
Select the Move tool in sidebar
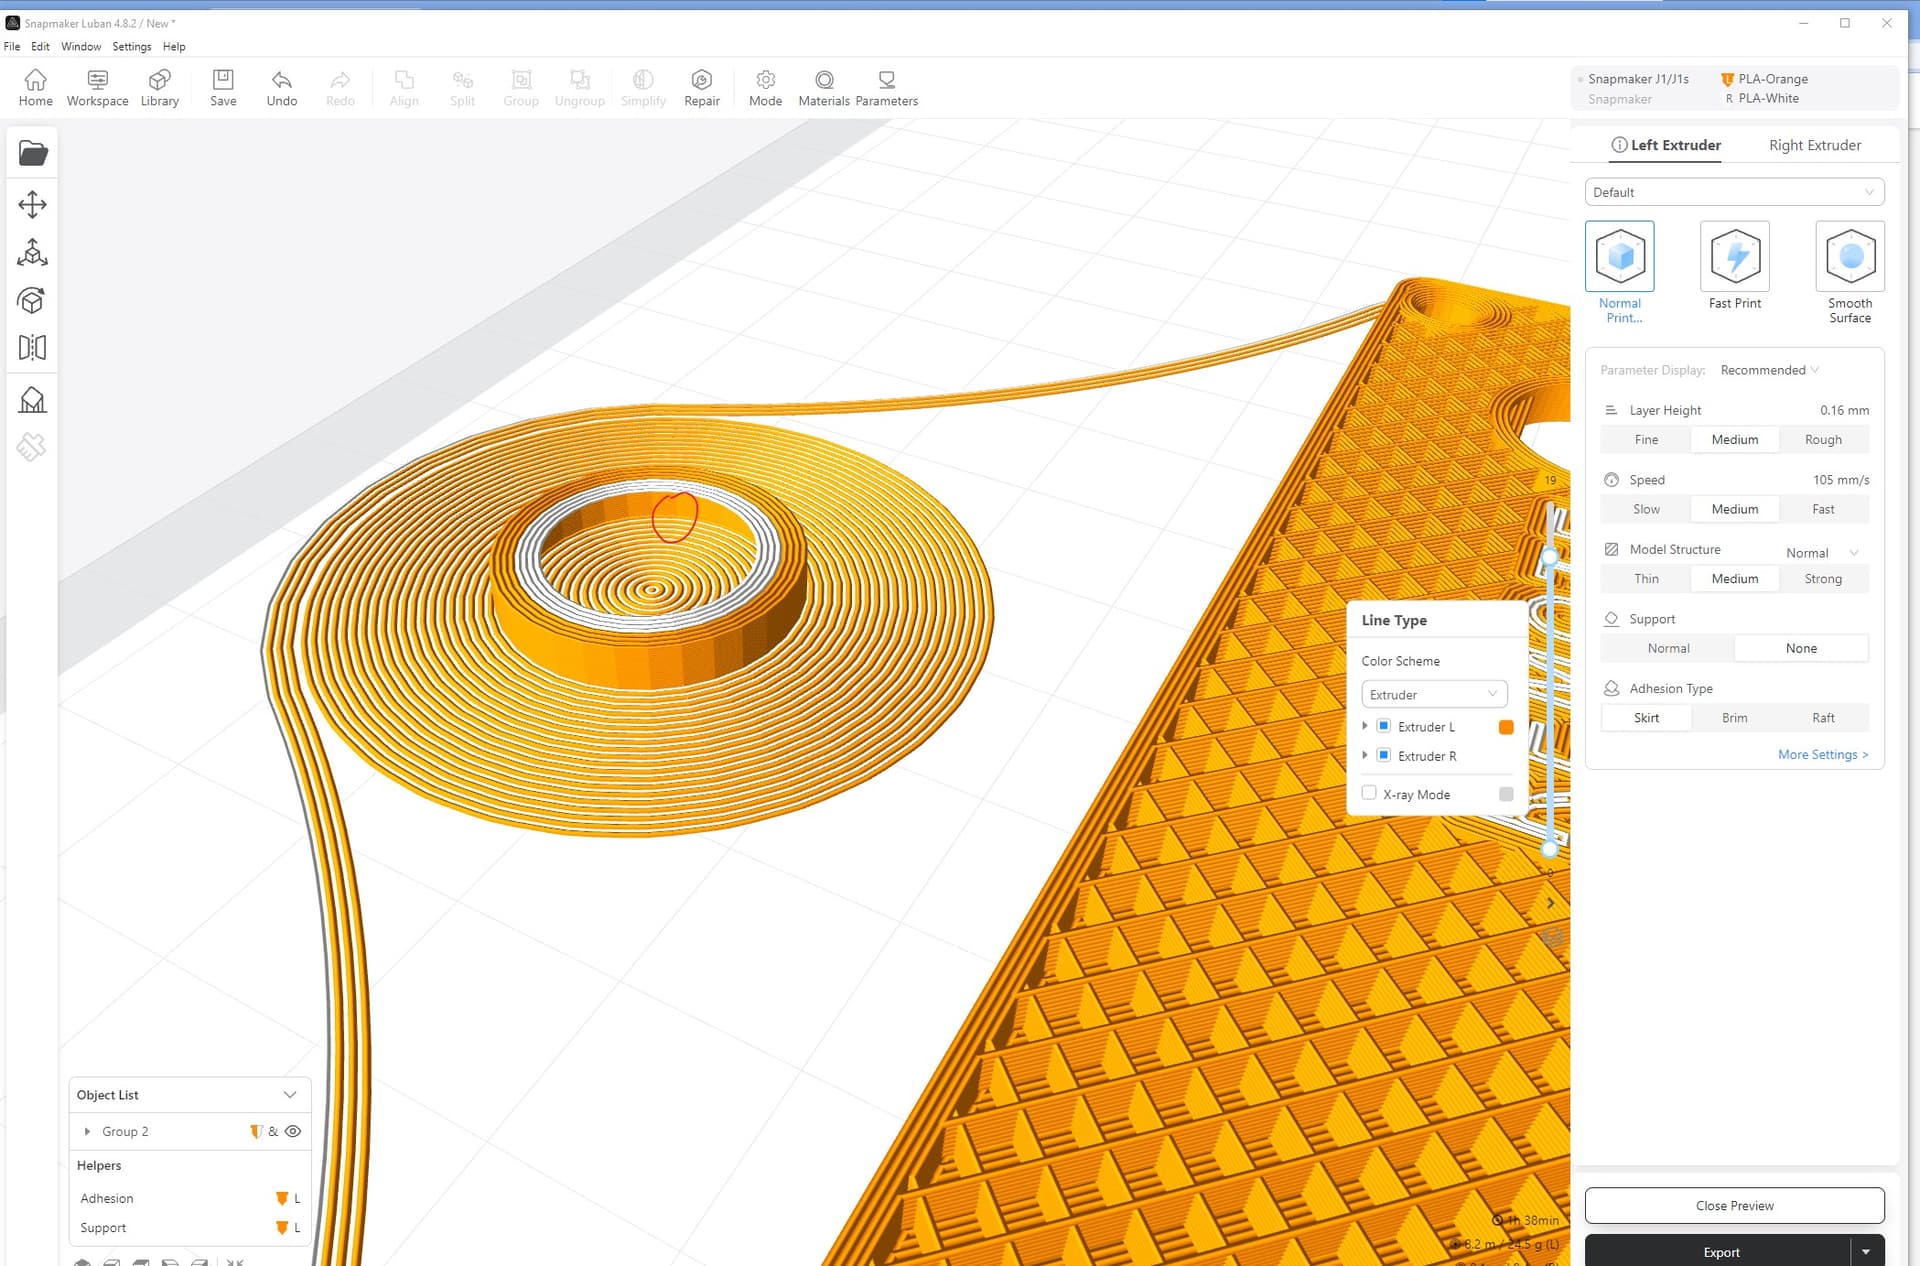coord(32,205)
